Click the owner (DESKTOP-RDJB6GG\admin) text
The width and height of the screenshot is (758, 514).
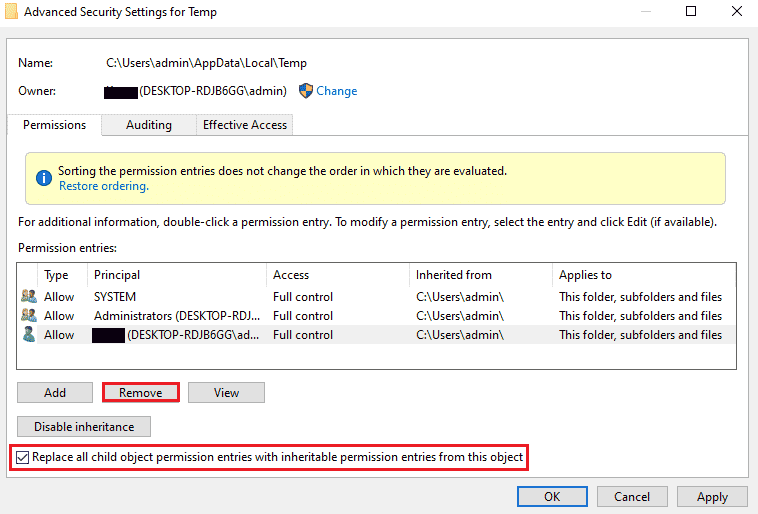point(213,91)
